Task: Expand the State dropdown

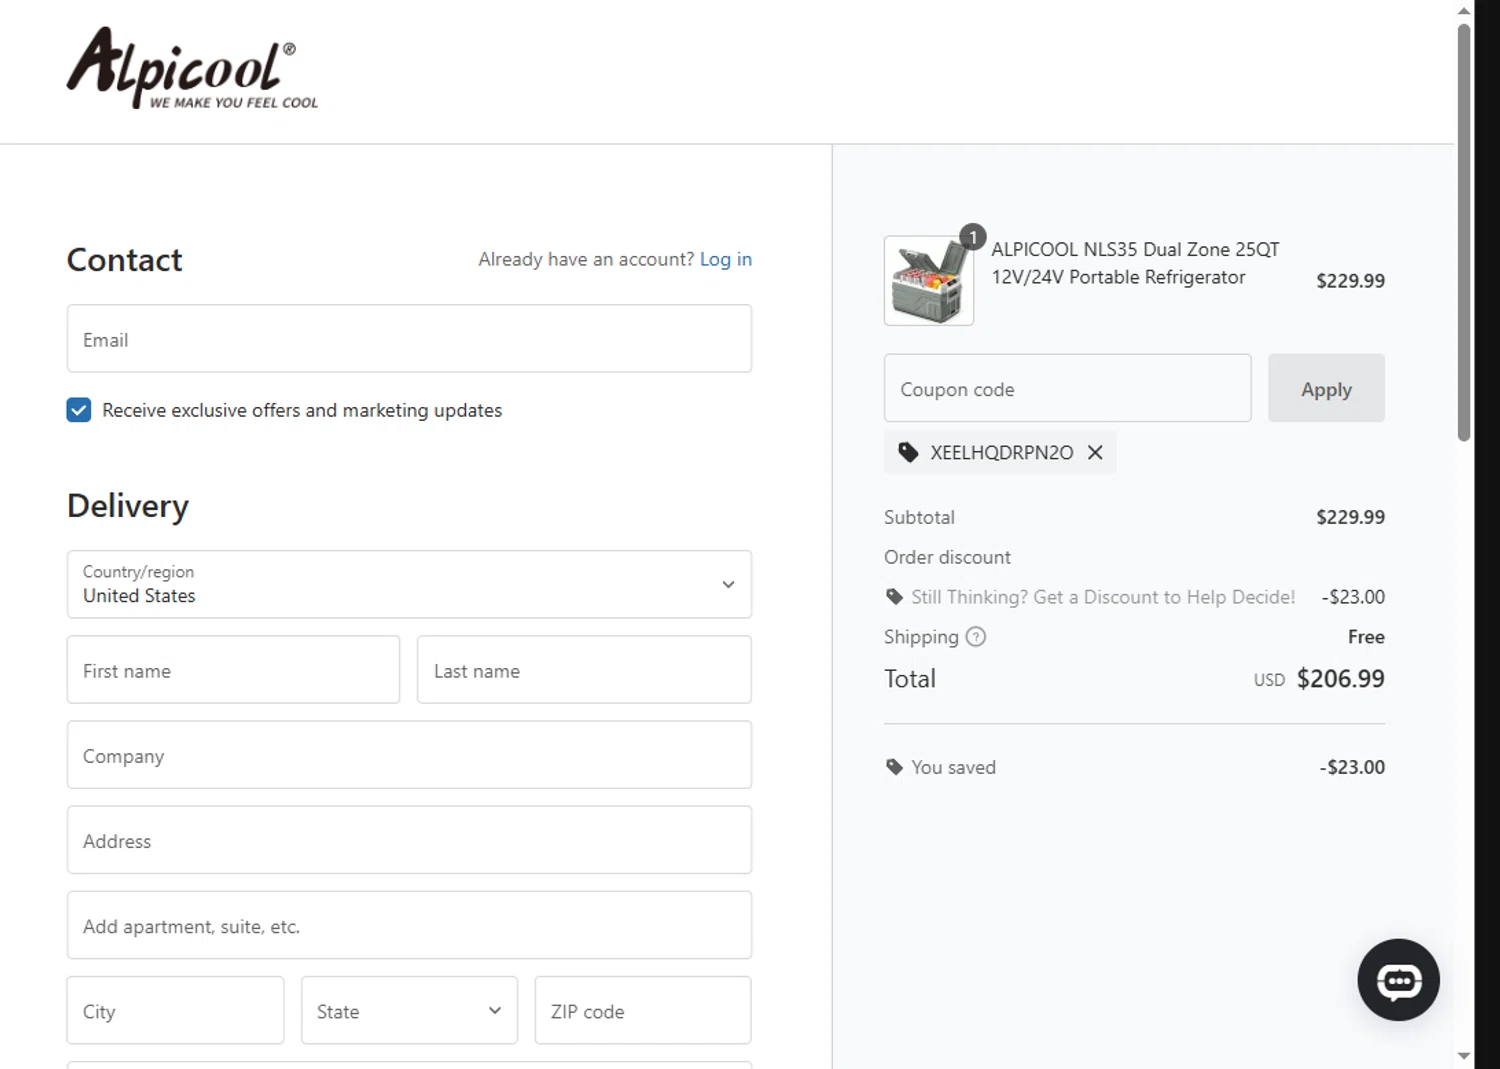Action: tap(409, 1010)
